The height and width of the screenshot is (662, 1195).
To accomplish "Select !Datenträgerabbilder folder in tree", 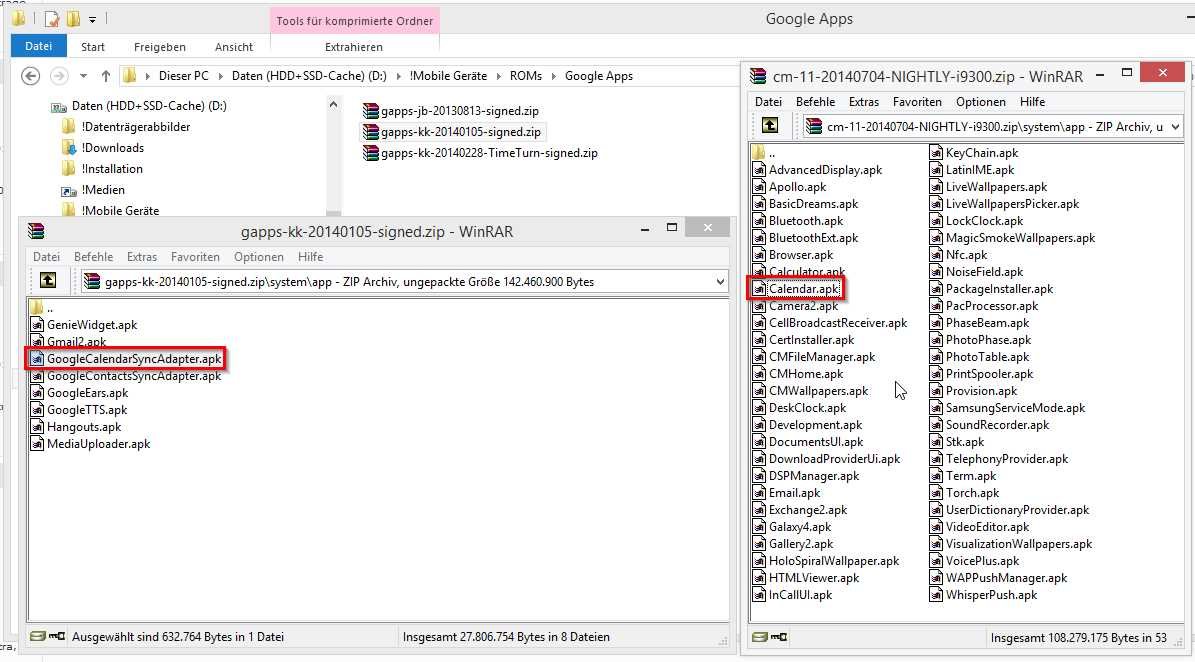I will click(x=127, y=126).
